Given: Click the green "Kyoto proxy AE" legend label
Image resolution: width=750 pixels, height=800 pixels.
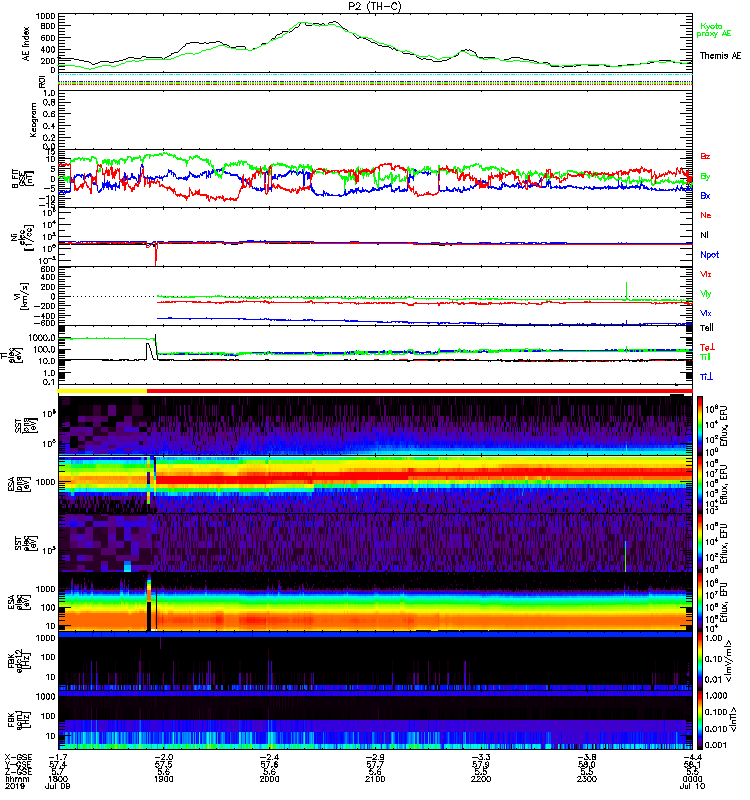Looking at the screenshot, I should click(714, 30).
